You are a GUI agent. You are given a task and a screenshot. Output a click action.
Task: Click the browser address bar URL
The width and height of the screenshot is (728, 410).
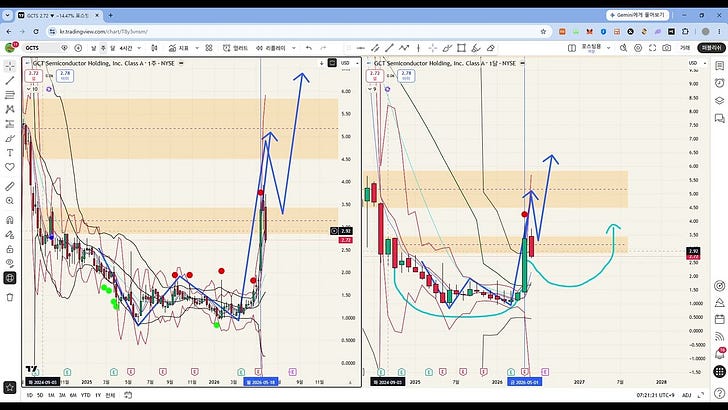coord(104,32)
